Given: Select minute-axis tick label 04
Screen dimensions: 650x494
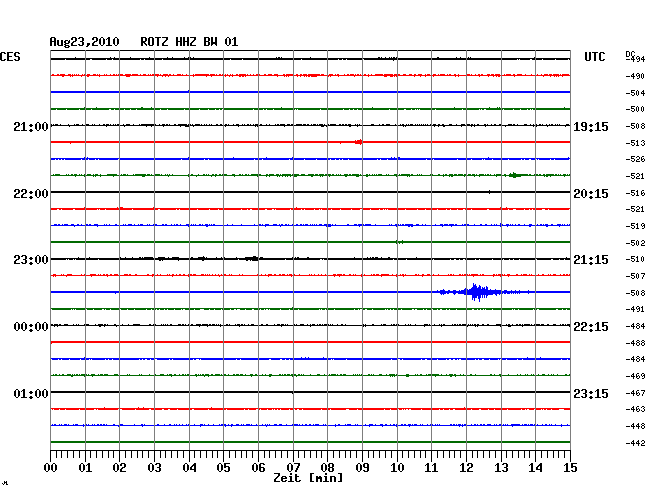Looking at the screenshot, I should (189, 467).
